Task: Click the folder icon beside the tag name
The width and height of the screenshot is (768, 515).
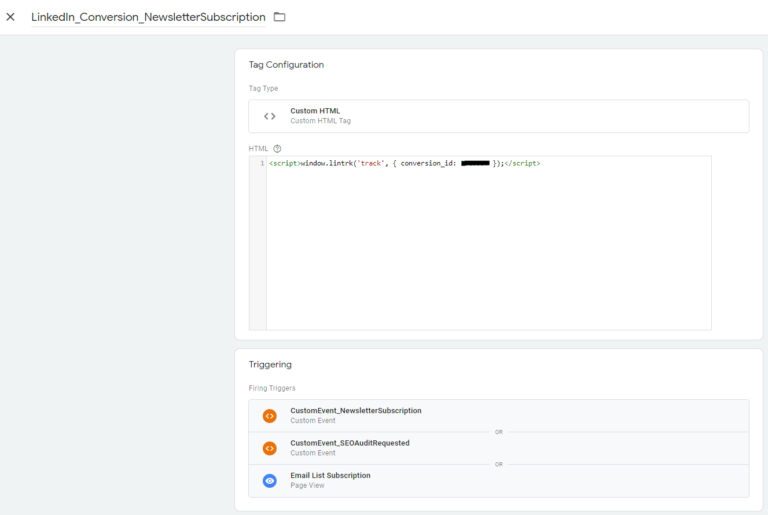Action: [280, 17]
